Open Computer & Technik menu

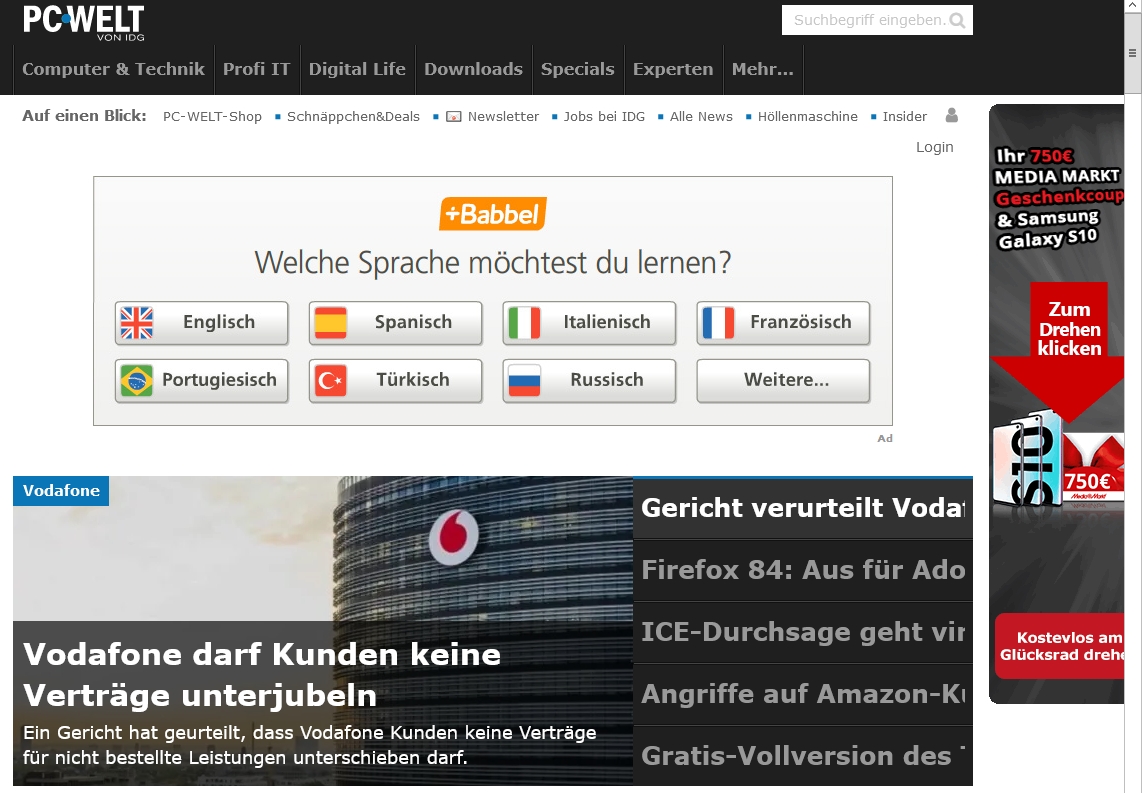pyautogui.click(x=113, y=69)
